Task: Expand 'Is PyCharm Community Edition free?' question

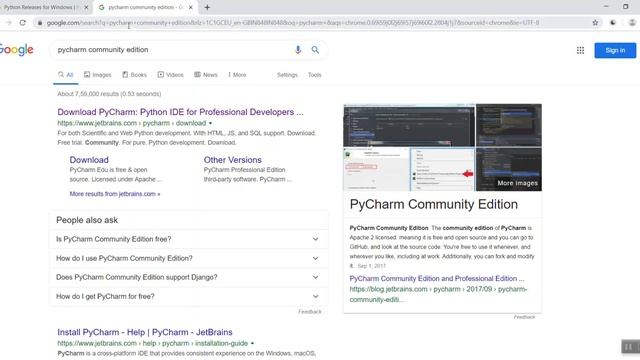Action: [x=189, y=239]
